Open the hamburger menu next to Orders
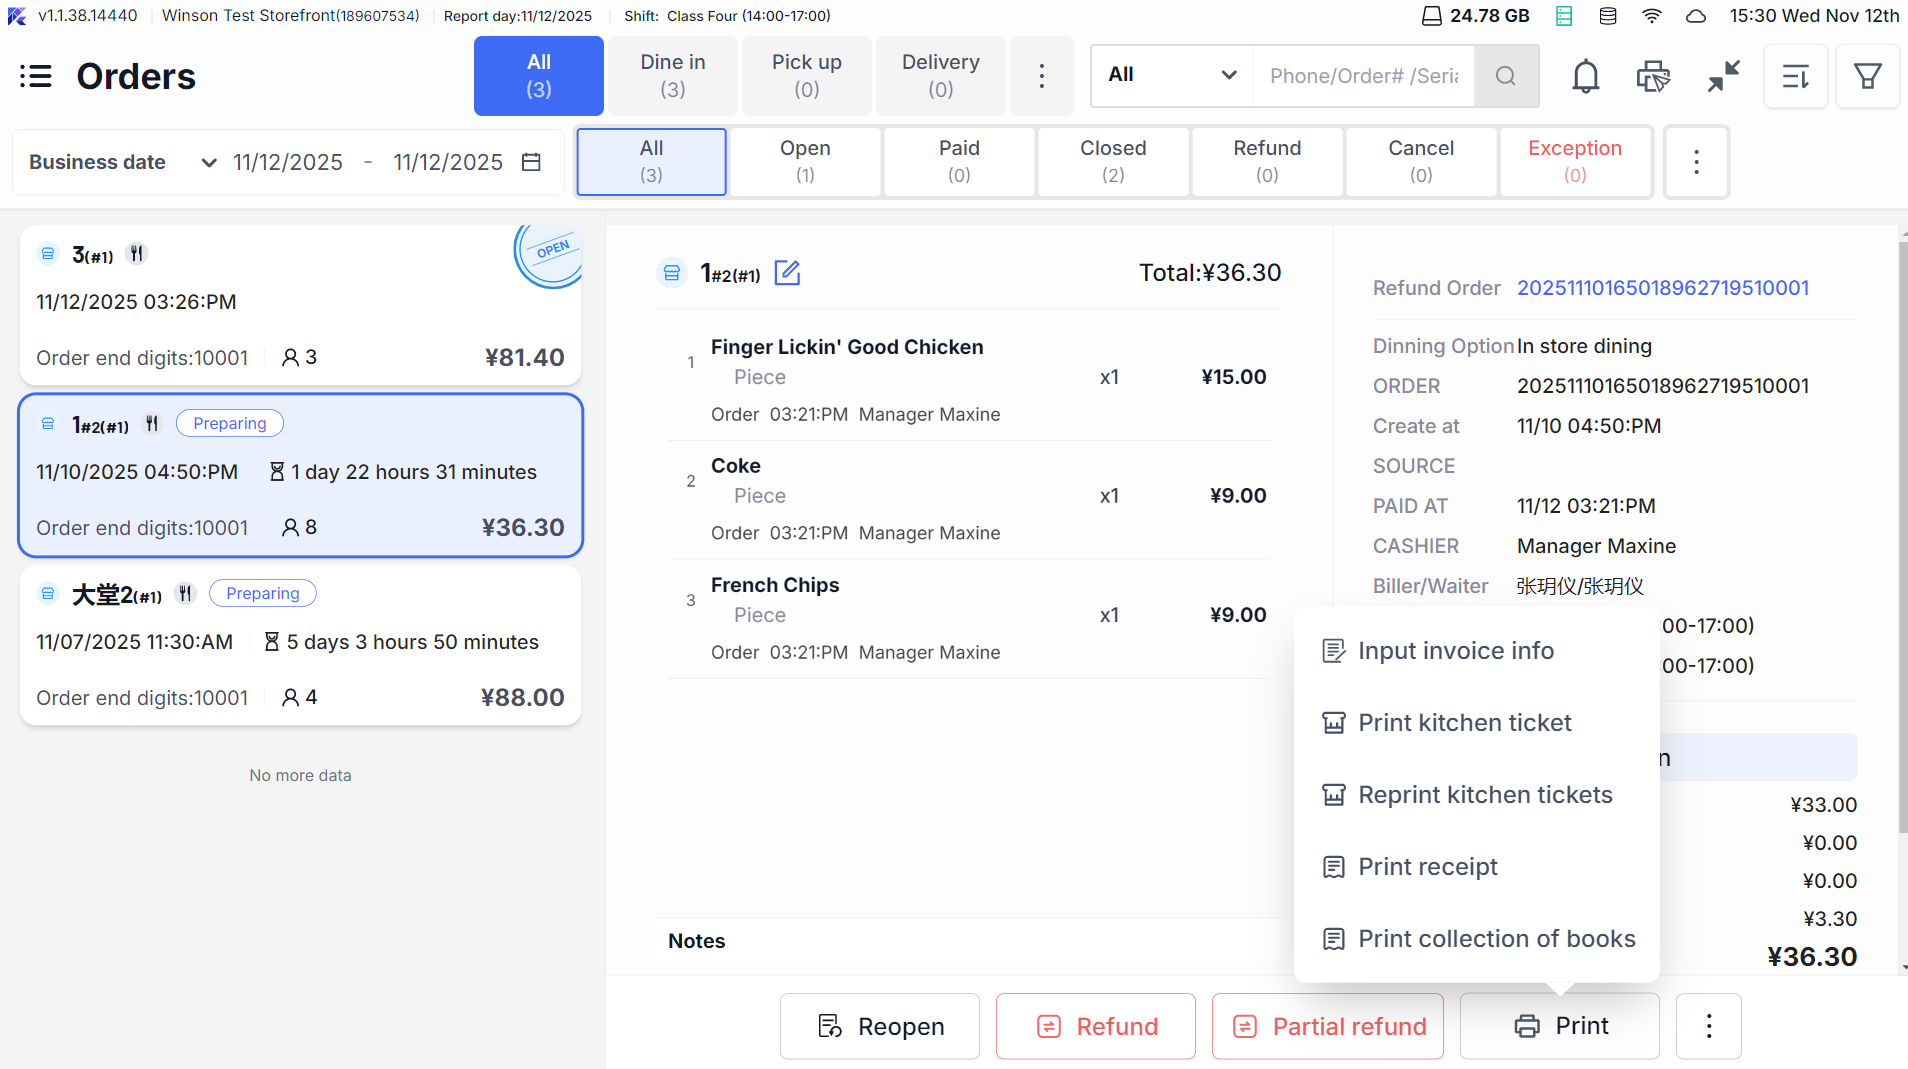 coord(36,76)
